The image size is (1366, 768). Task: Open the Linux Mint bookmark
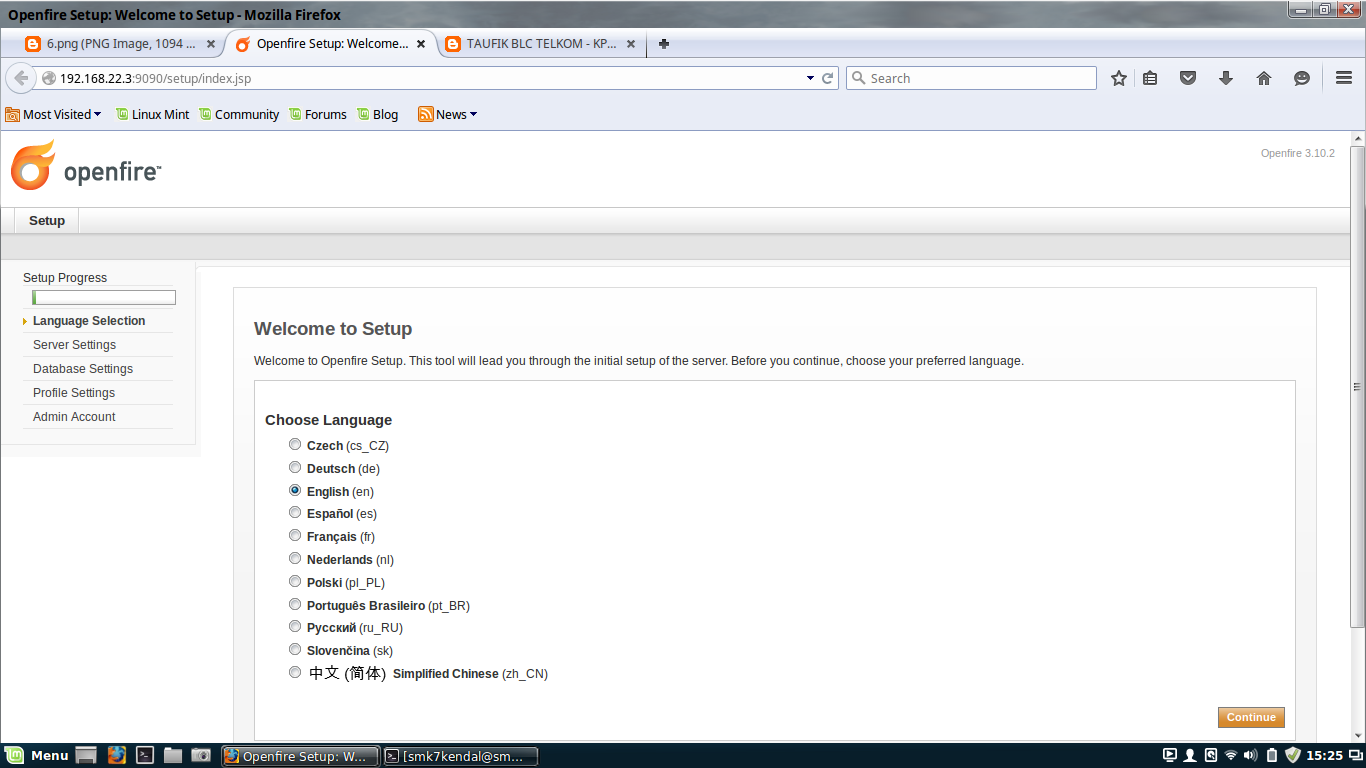point(152,114)
